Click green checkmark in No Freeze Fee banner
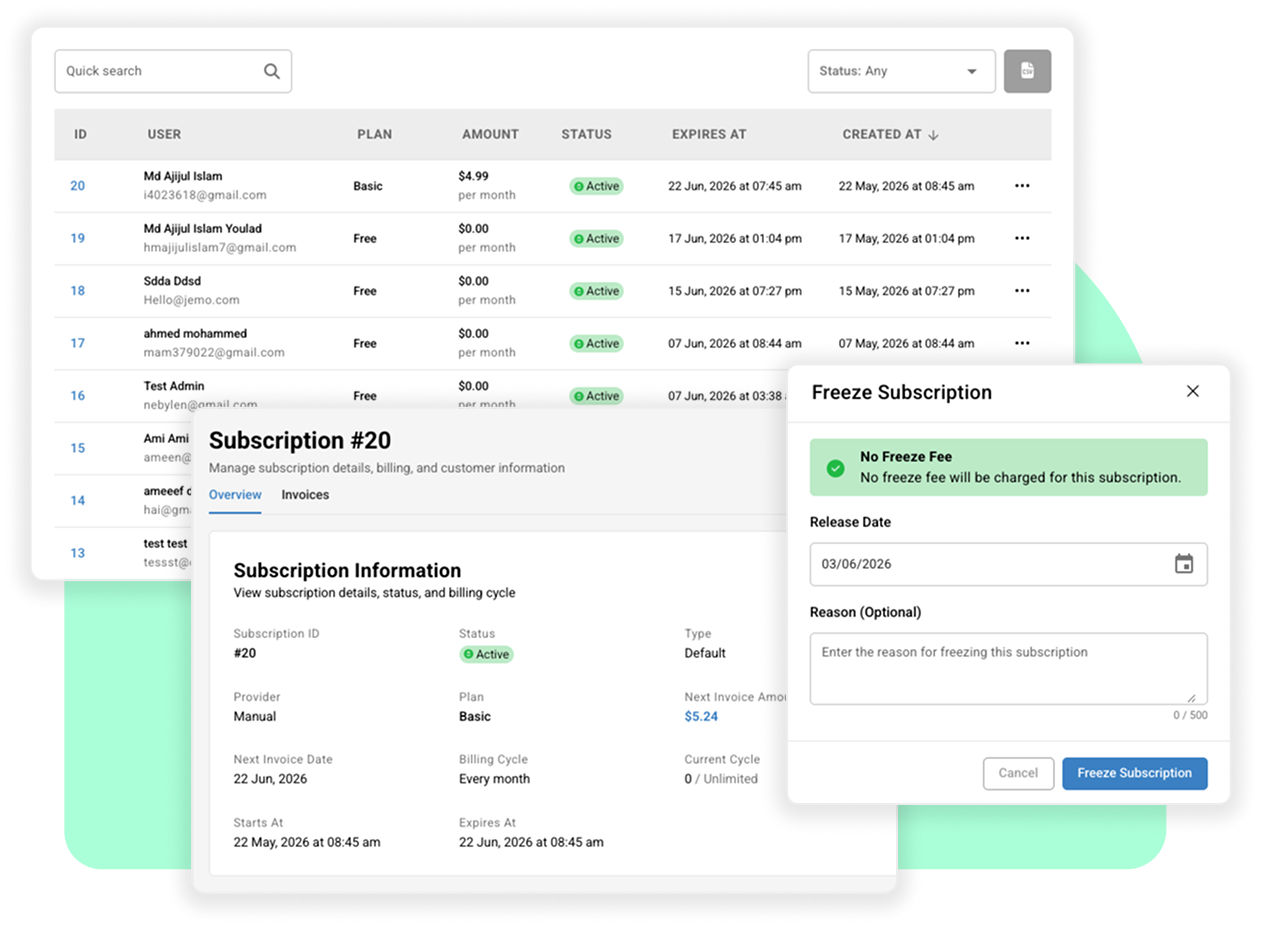Screen dimensions: 1262x928 pos(835,468)
